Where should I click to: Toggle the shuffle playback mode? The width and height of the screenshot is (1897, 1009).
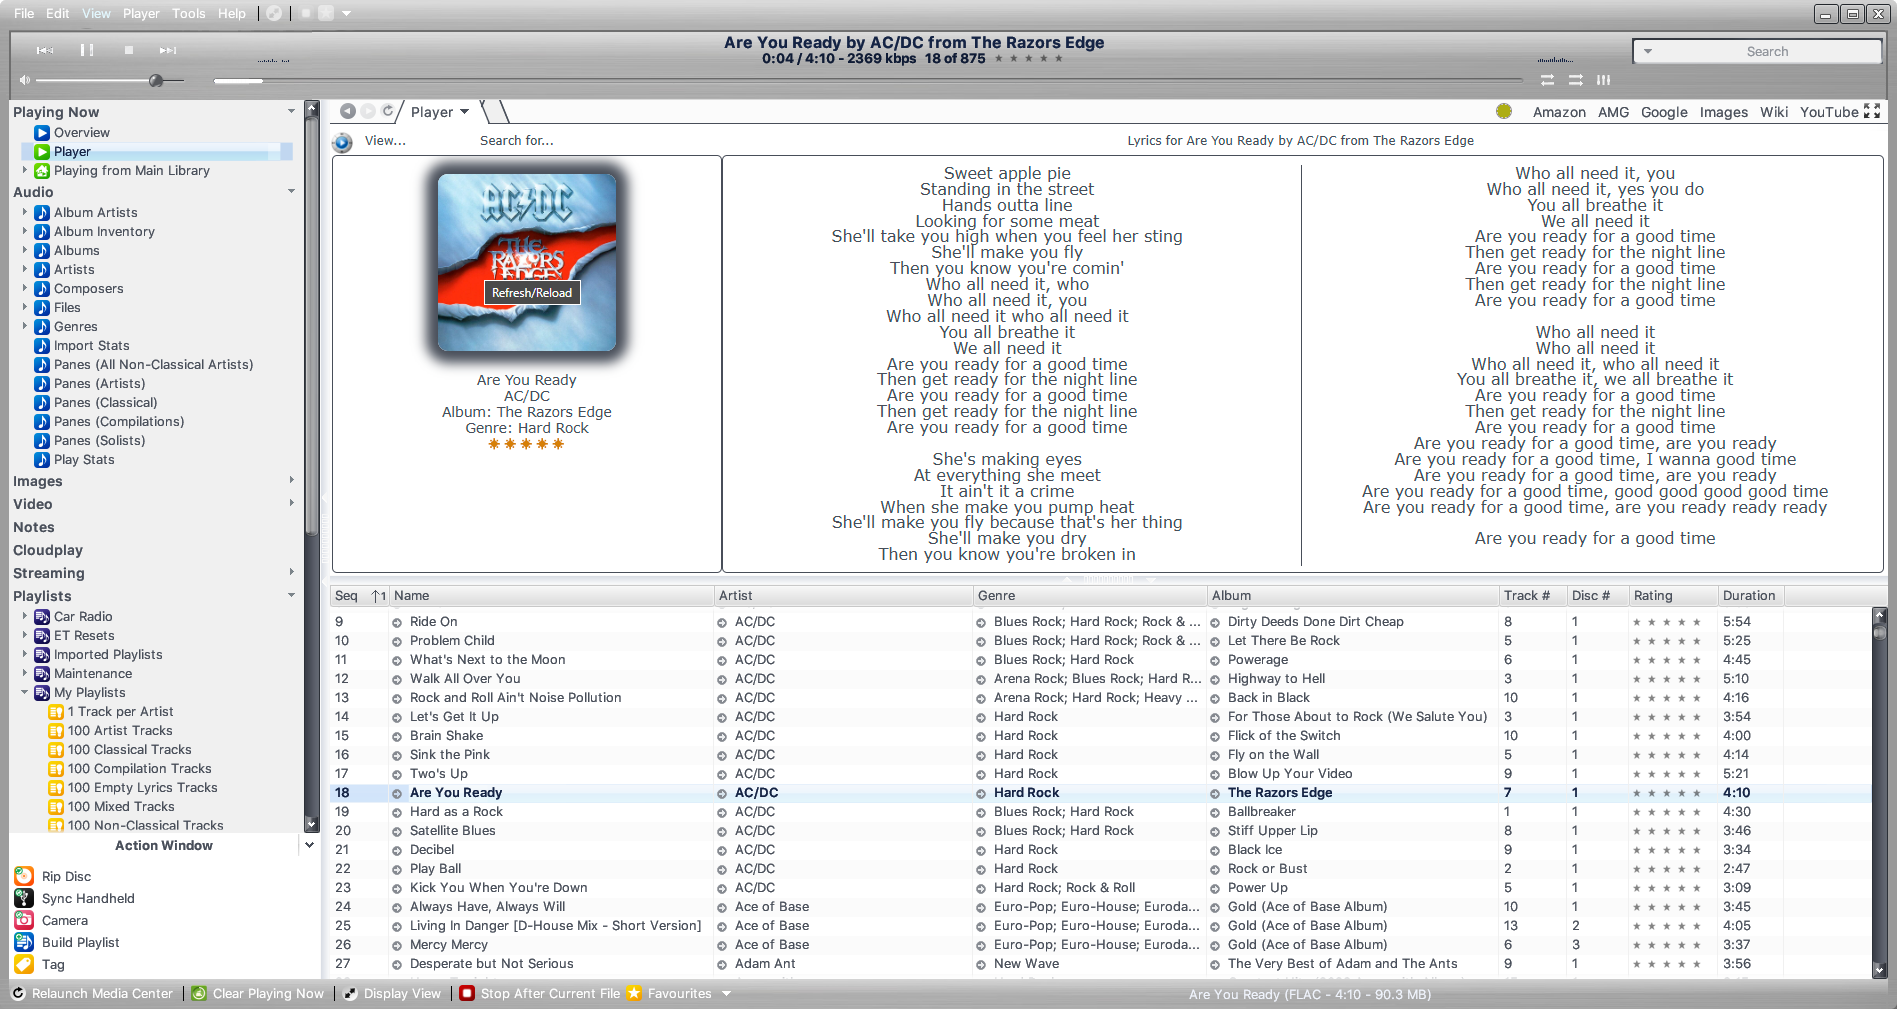(x=1576, y=80)
